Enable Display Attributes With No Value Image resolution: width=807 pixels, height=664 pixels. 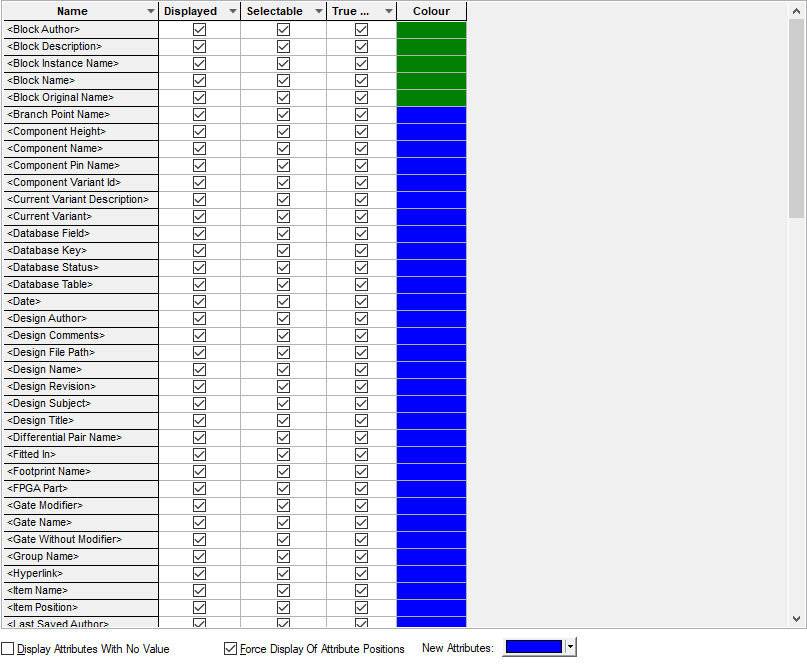click(x=8, y=649)
